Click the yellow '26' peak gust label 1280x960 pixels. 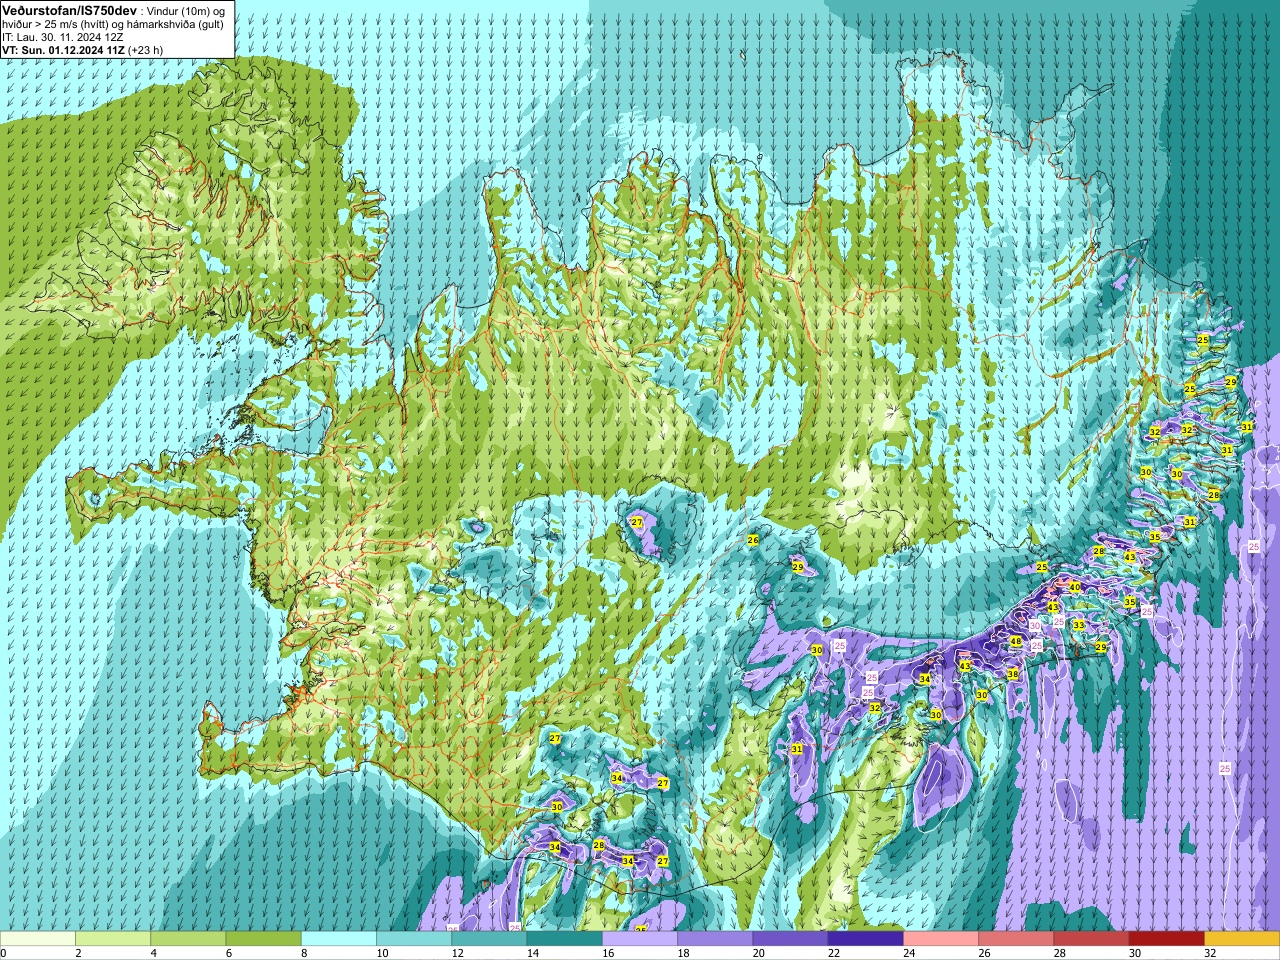[x=753, y=540]
